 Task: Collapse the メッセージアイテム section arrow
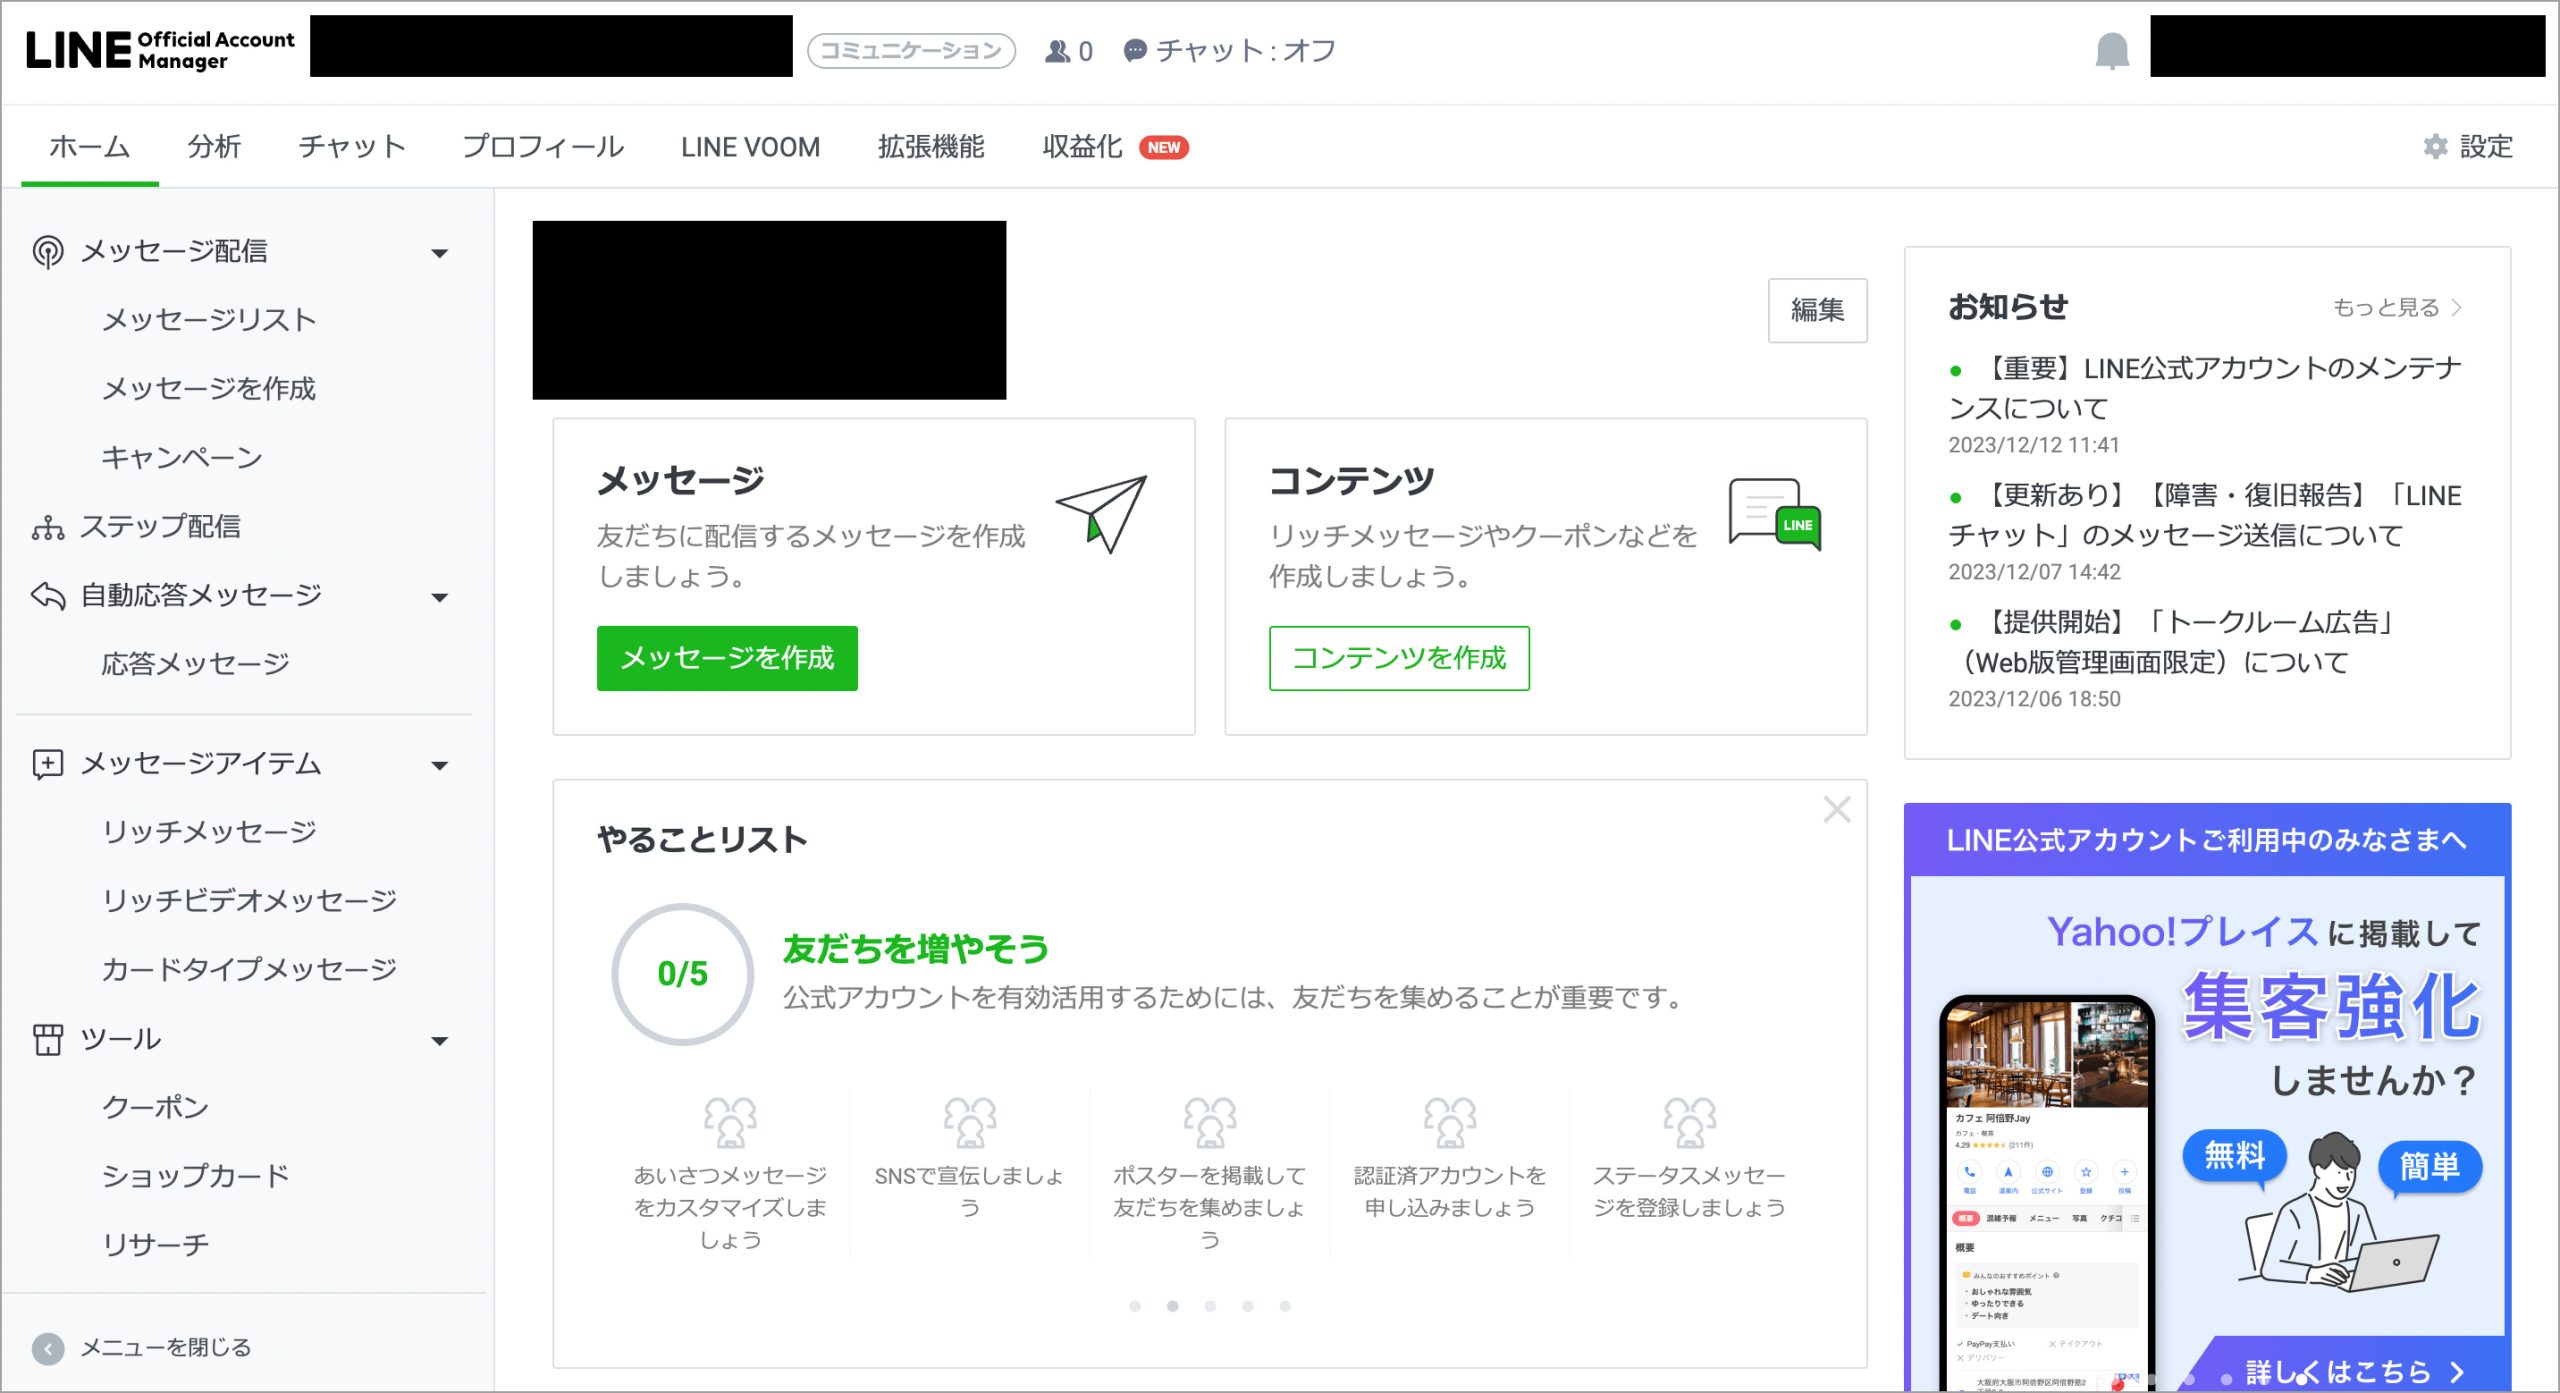[x=439, y=766]
